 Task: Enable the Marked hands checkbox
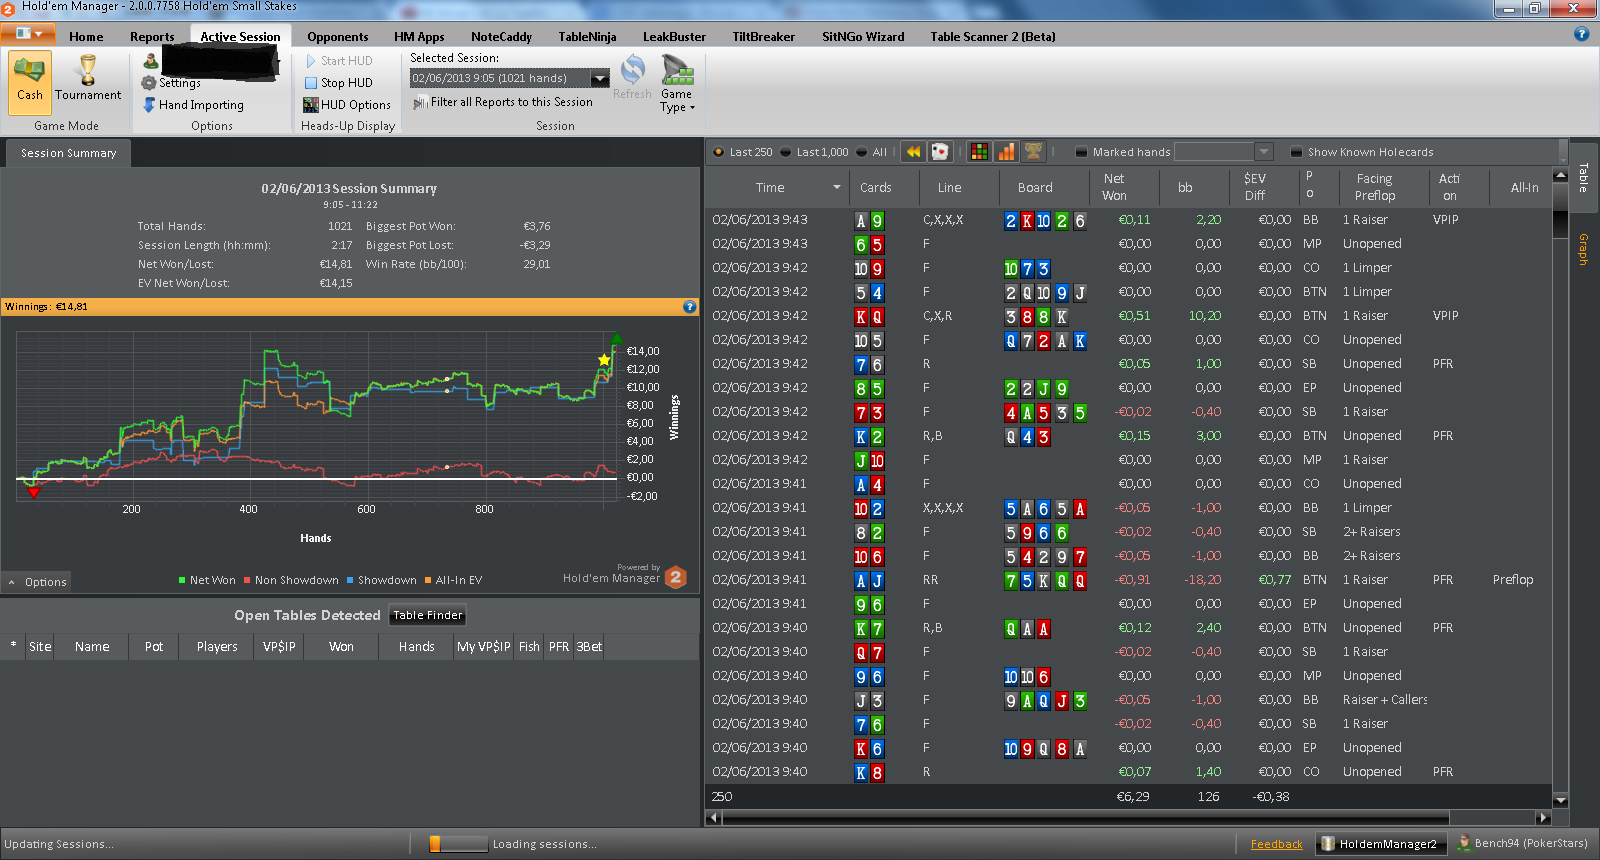point(1081,153)
